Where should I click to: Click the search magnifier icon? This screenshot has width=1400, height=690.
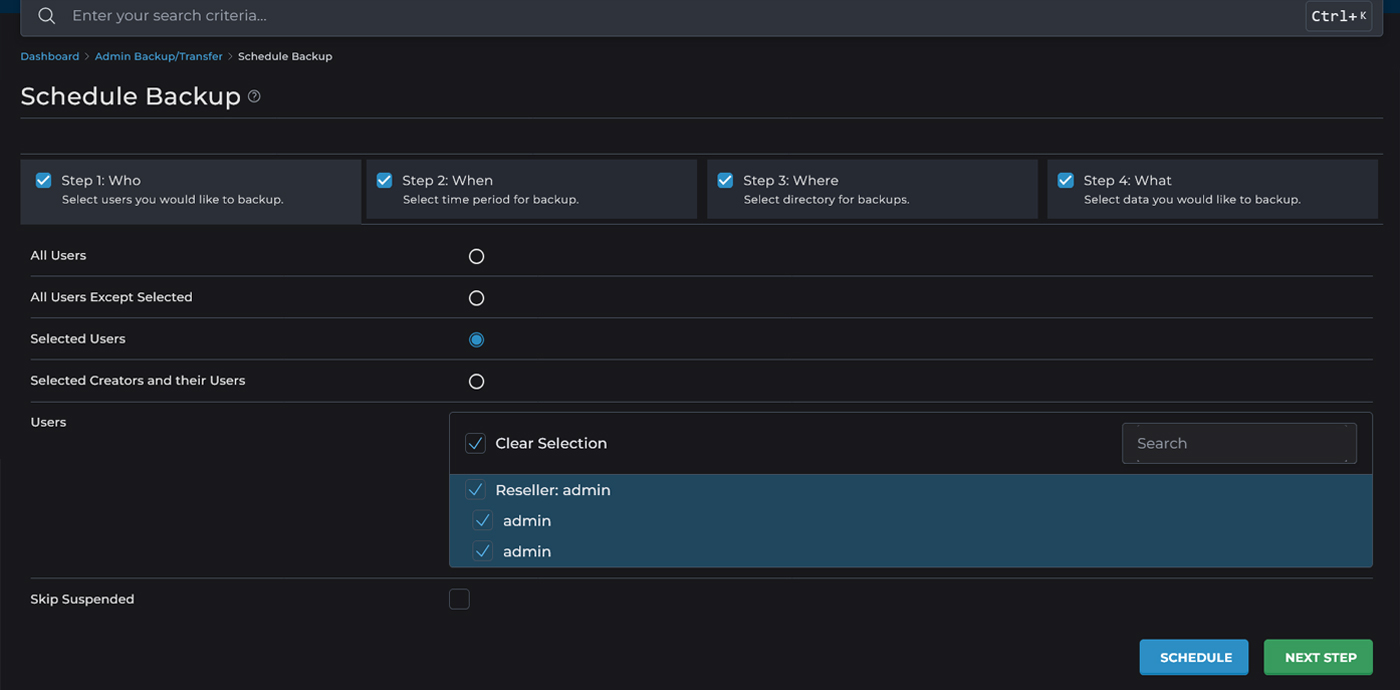click(46, 16)
